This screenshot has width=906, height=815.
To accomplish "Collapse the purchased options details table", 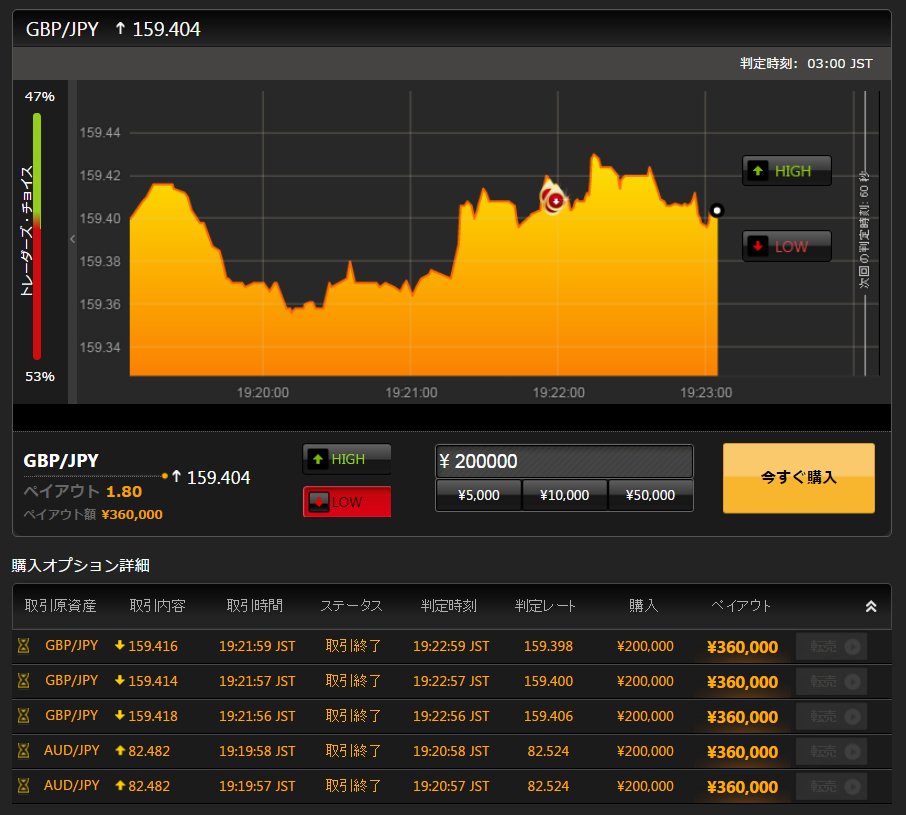I will 871,606.
